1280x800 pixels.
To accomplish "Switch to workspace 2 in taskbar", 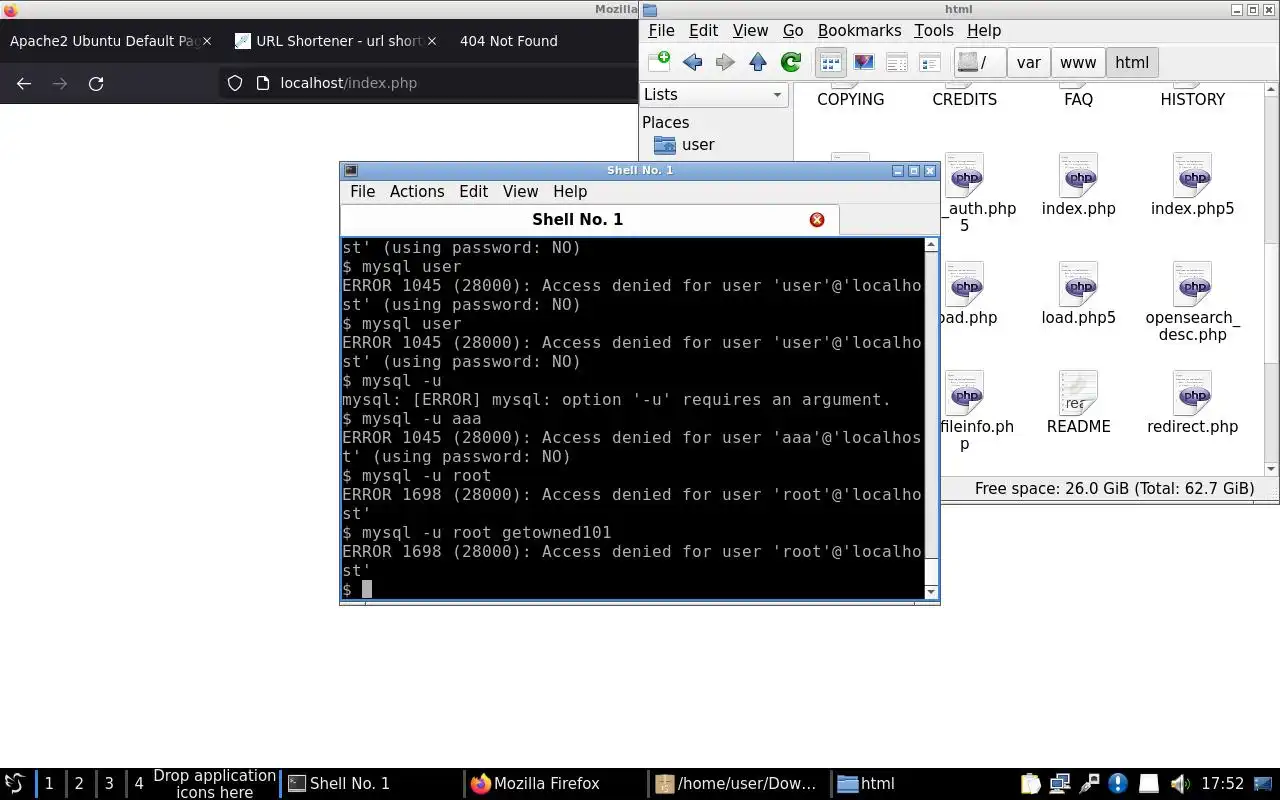I will (79, 783).
